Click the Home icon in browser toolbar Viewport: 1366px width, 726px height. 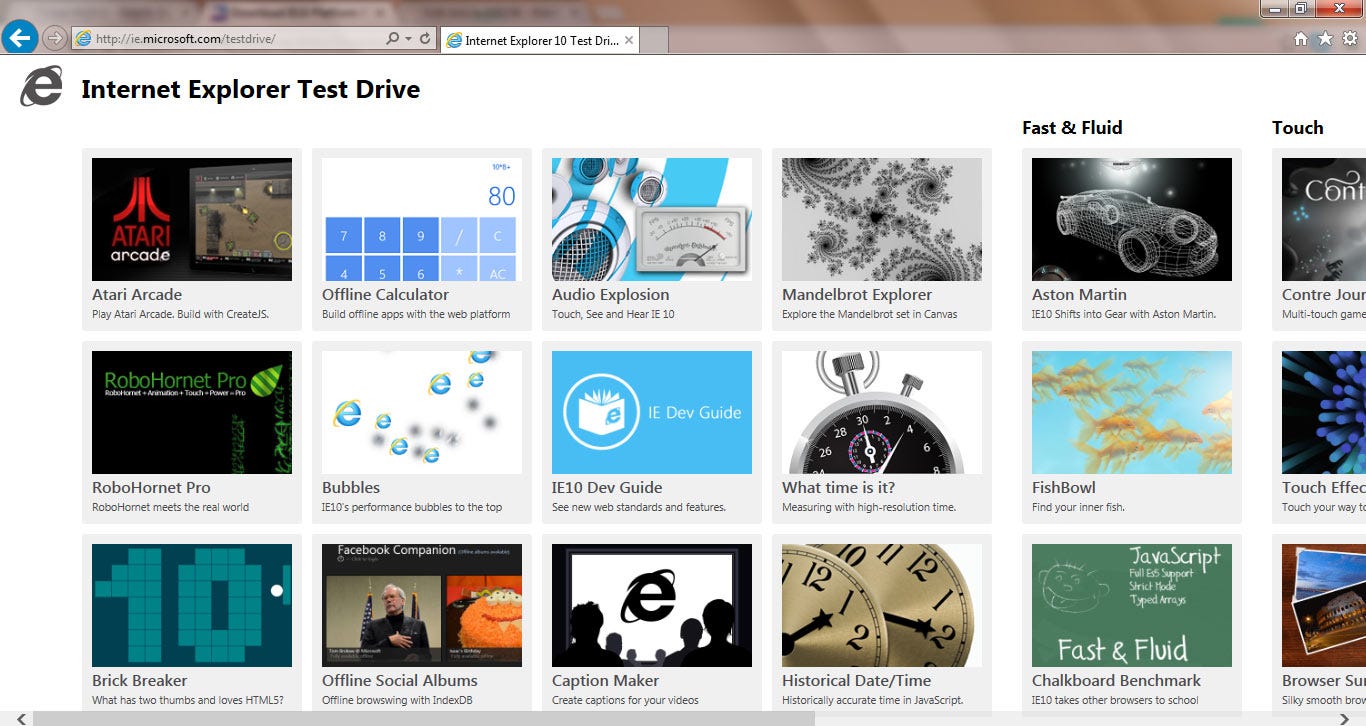pos(1301,39)
